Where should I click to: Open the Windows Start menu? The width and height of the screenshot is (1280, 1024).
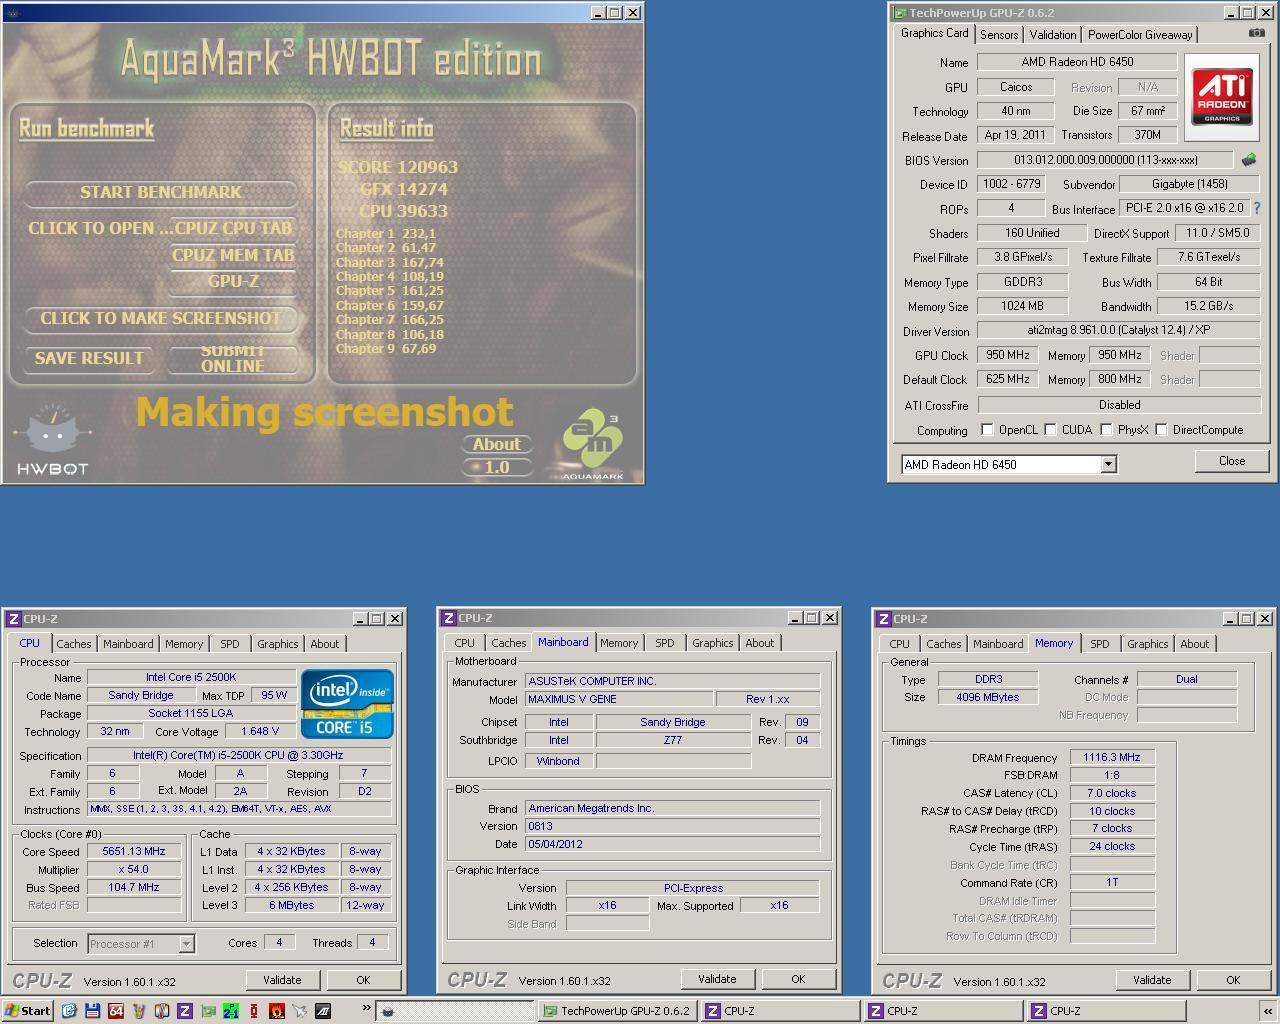tap(27, 1011)
